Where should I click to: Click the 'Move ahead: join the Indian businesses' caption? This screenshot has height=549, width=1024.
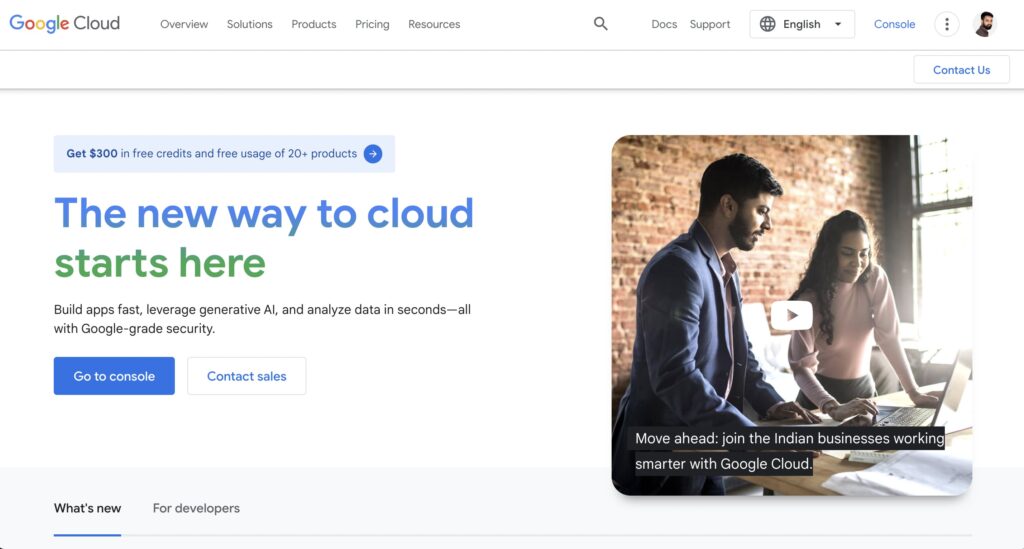pyautogui.click(x=790, y=451)
